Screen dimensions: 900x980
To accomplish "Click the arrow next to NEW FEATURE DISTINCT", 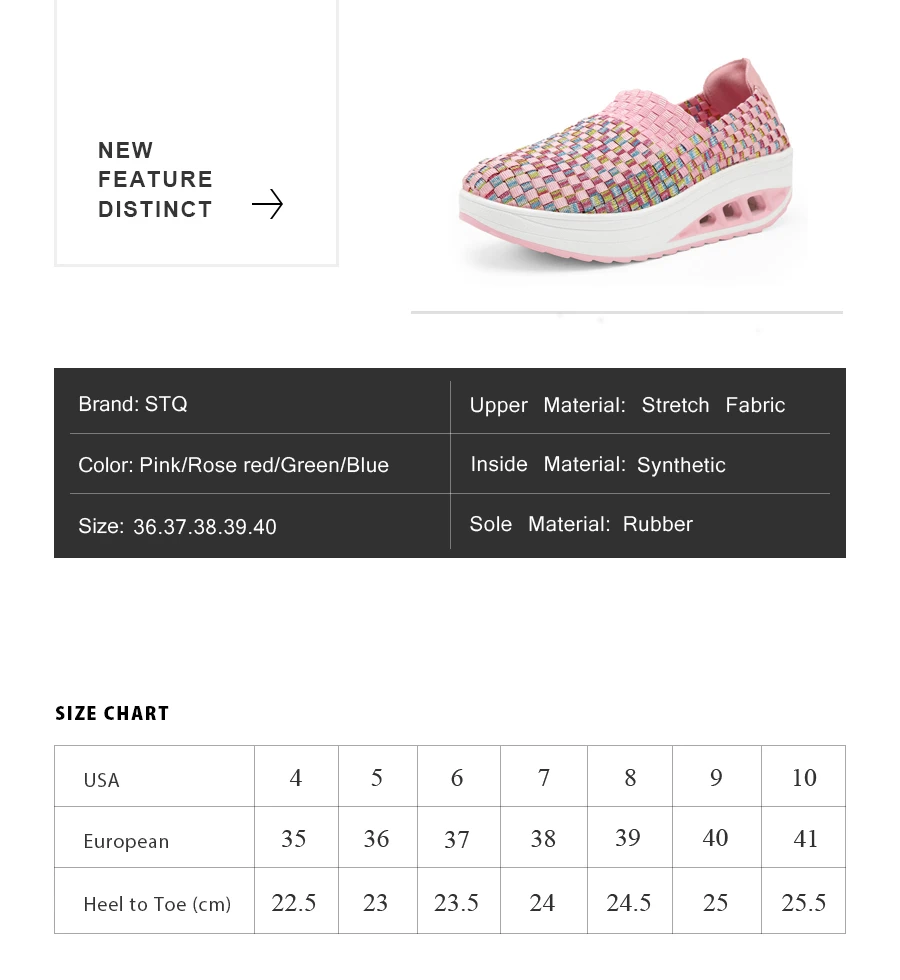I will [x=268, y=204].
